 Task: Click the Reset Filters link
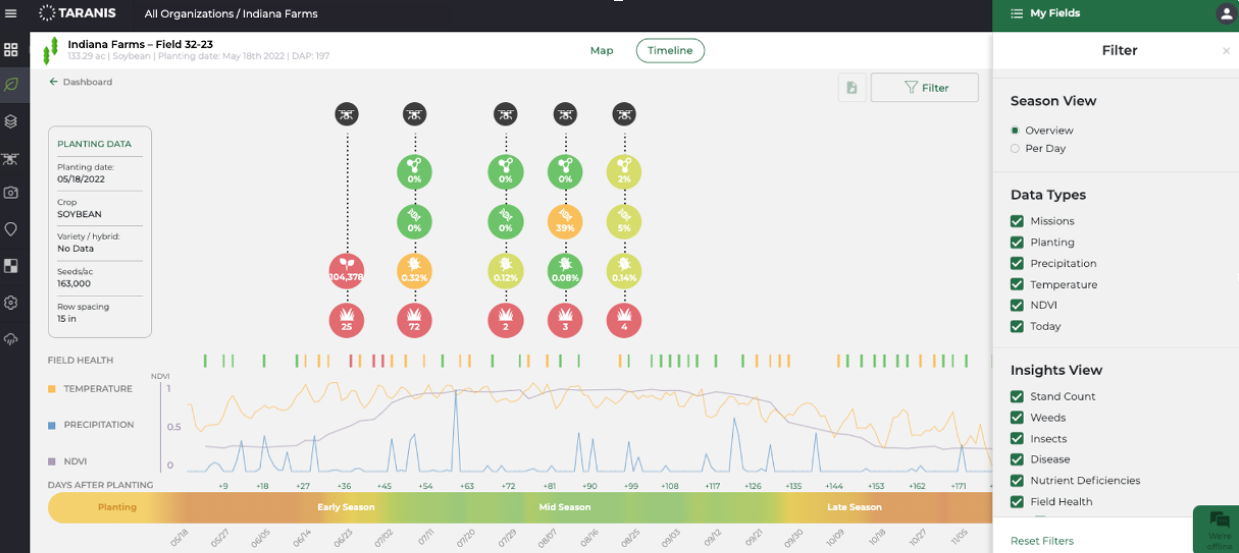click(x=1042, y=541)
